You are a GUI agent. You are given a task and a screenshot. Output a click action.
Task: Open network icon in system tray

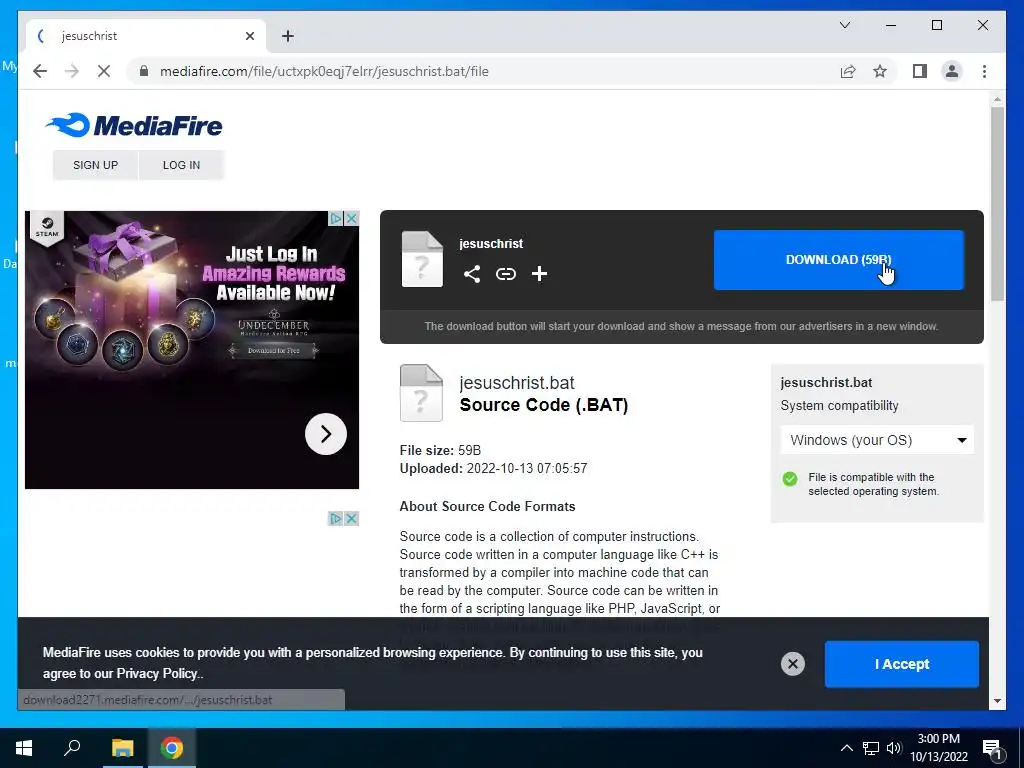point(871,748)
